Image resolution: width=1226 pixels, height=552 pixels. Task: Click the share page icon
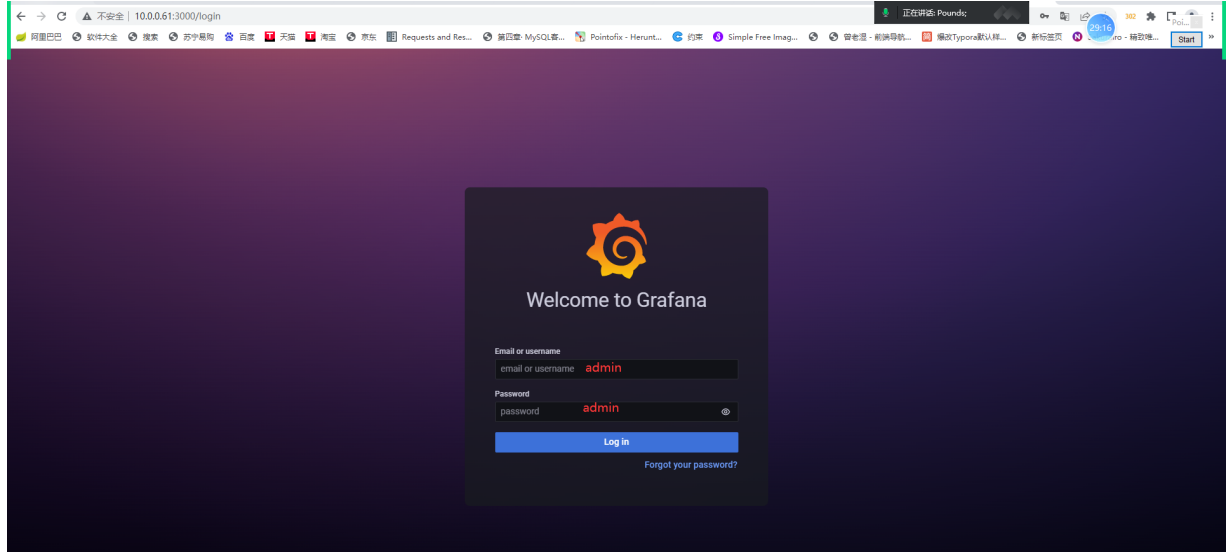1085,16
